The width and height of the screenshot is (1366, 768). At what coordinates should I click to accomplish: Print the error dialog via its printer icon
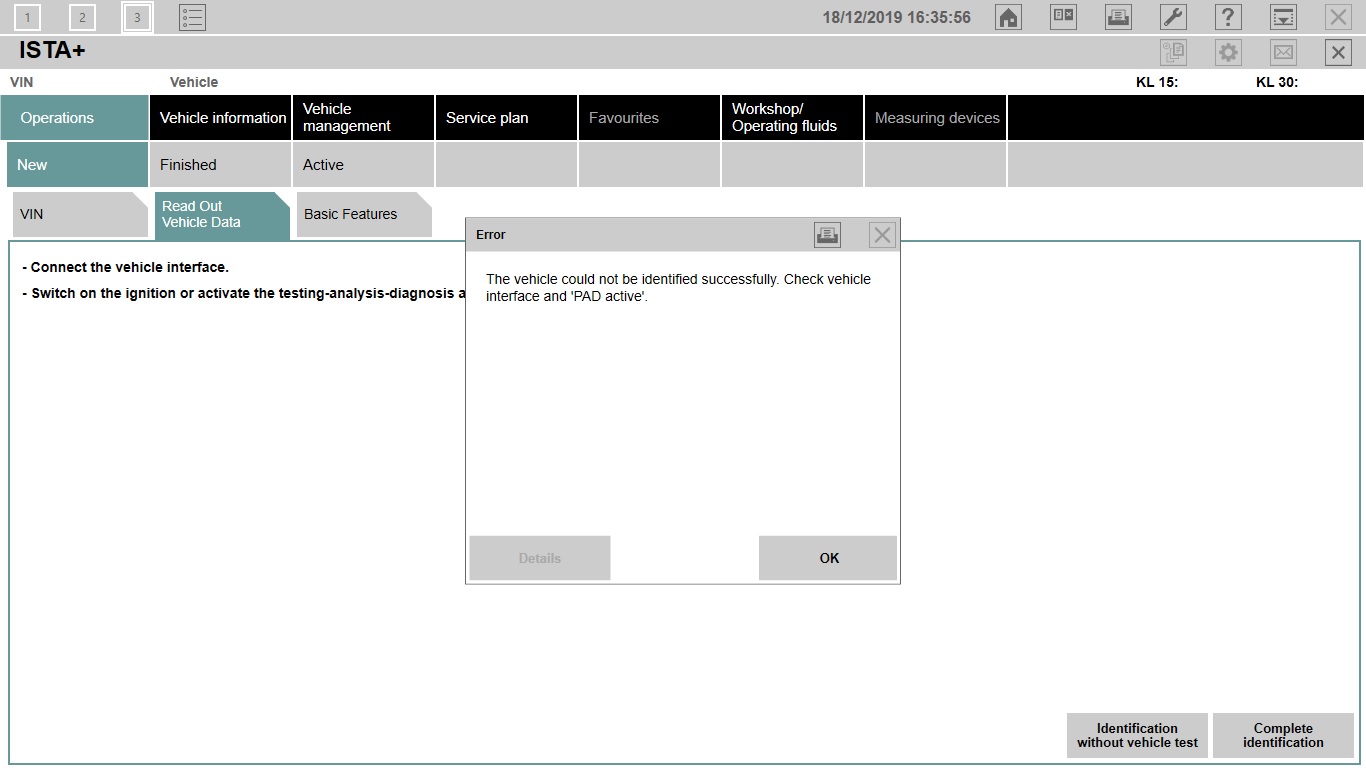pyautogui.click(x=827, y=235)
